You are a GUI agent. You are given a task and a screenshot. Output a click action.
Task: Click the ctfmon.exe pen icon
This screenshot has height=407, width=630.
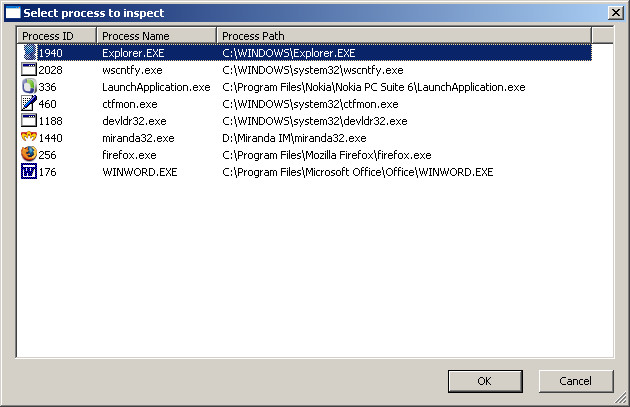29,103
